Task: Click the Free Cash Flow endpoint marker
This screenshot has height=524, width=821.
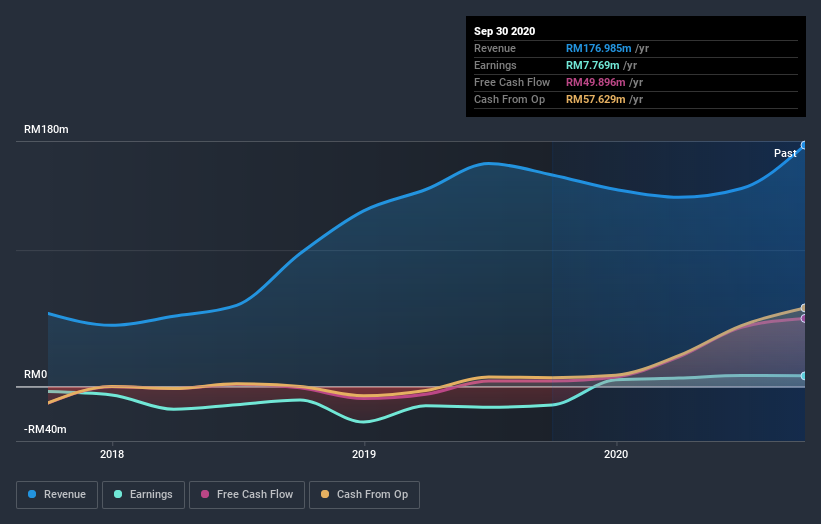Action: (x=804, y=318)
